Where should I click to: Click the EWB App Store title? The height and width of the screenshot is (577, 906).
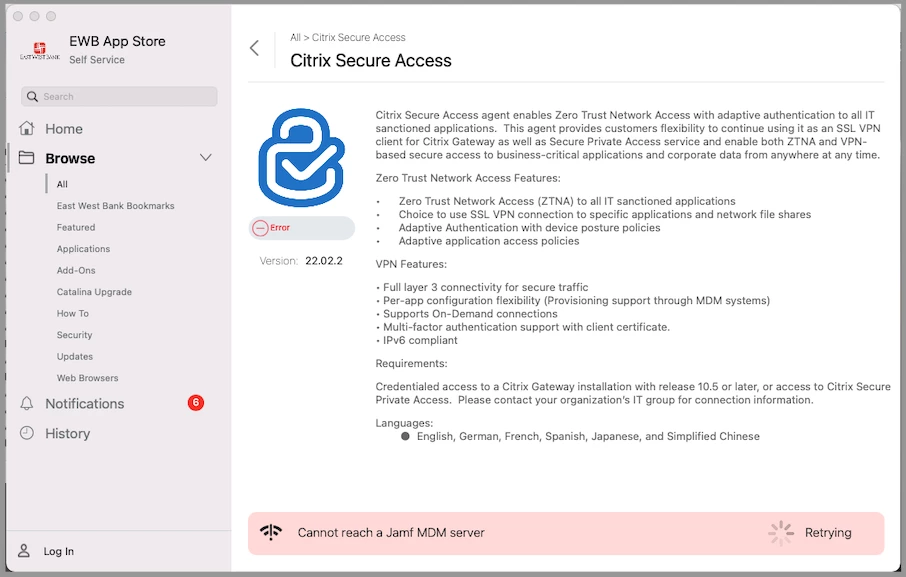tap(117, 41)
